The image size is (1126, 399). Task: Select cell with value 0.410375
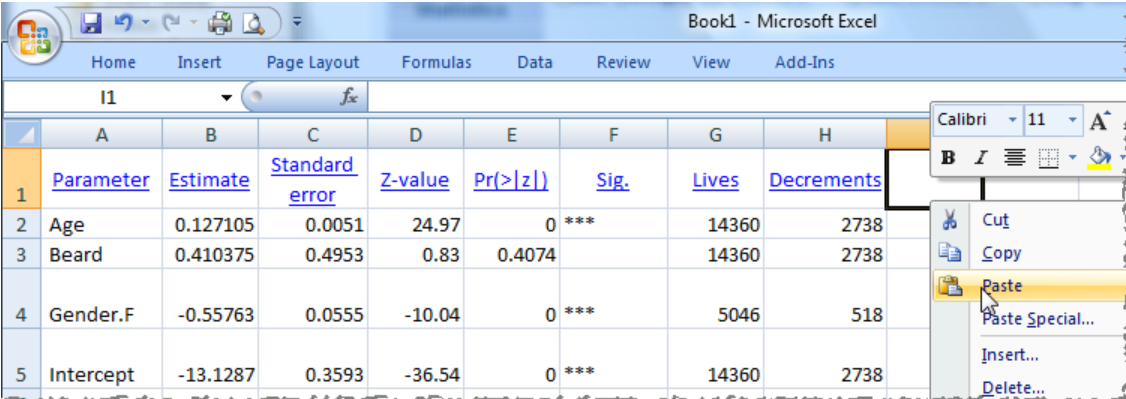coord(210,254)
